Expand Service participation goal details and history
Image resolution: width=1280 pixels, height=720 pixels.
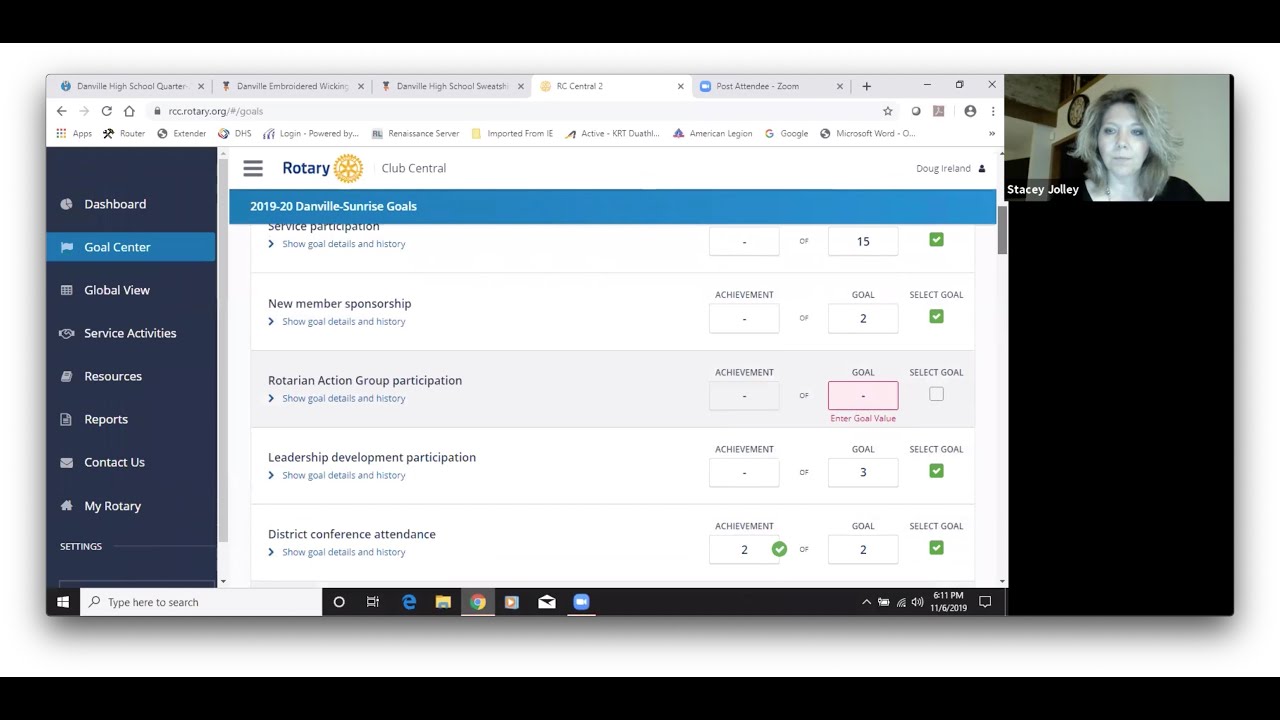[337, 244]
